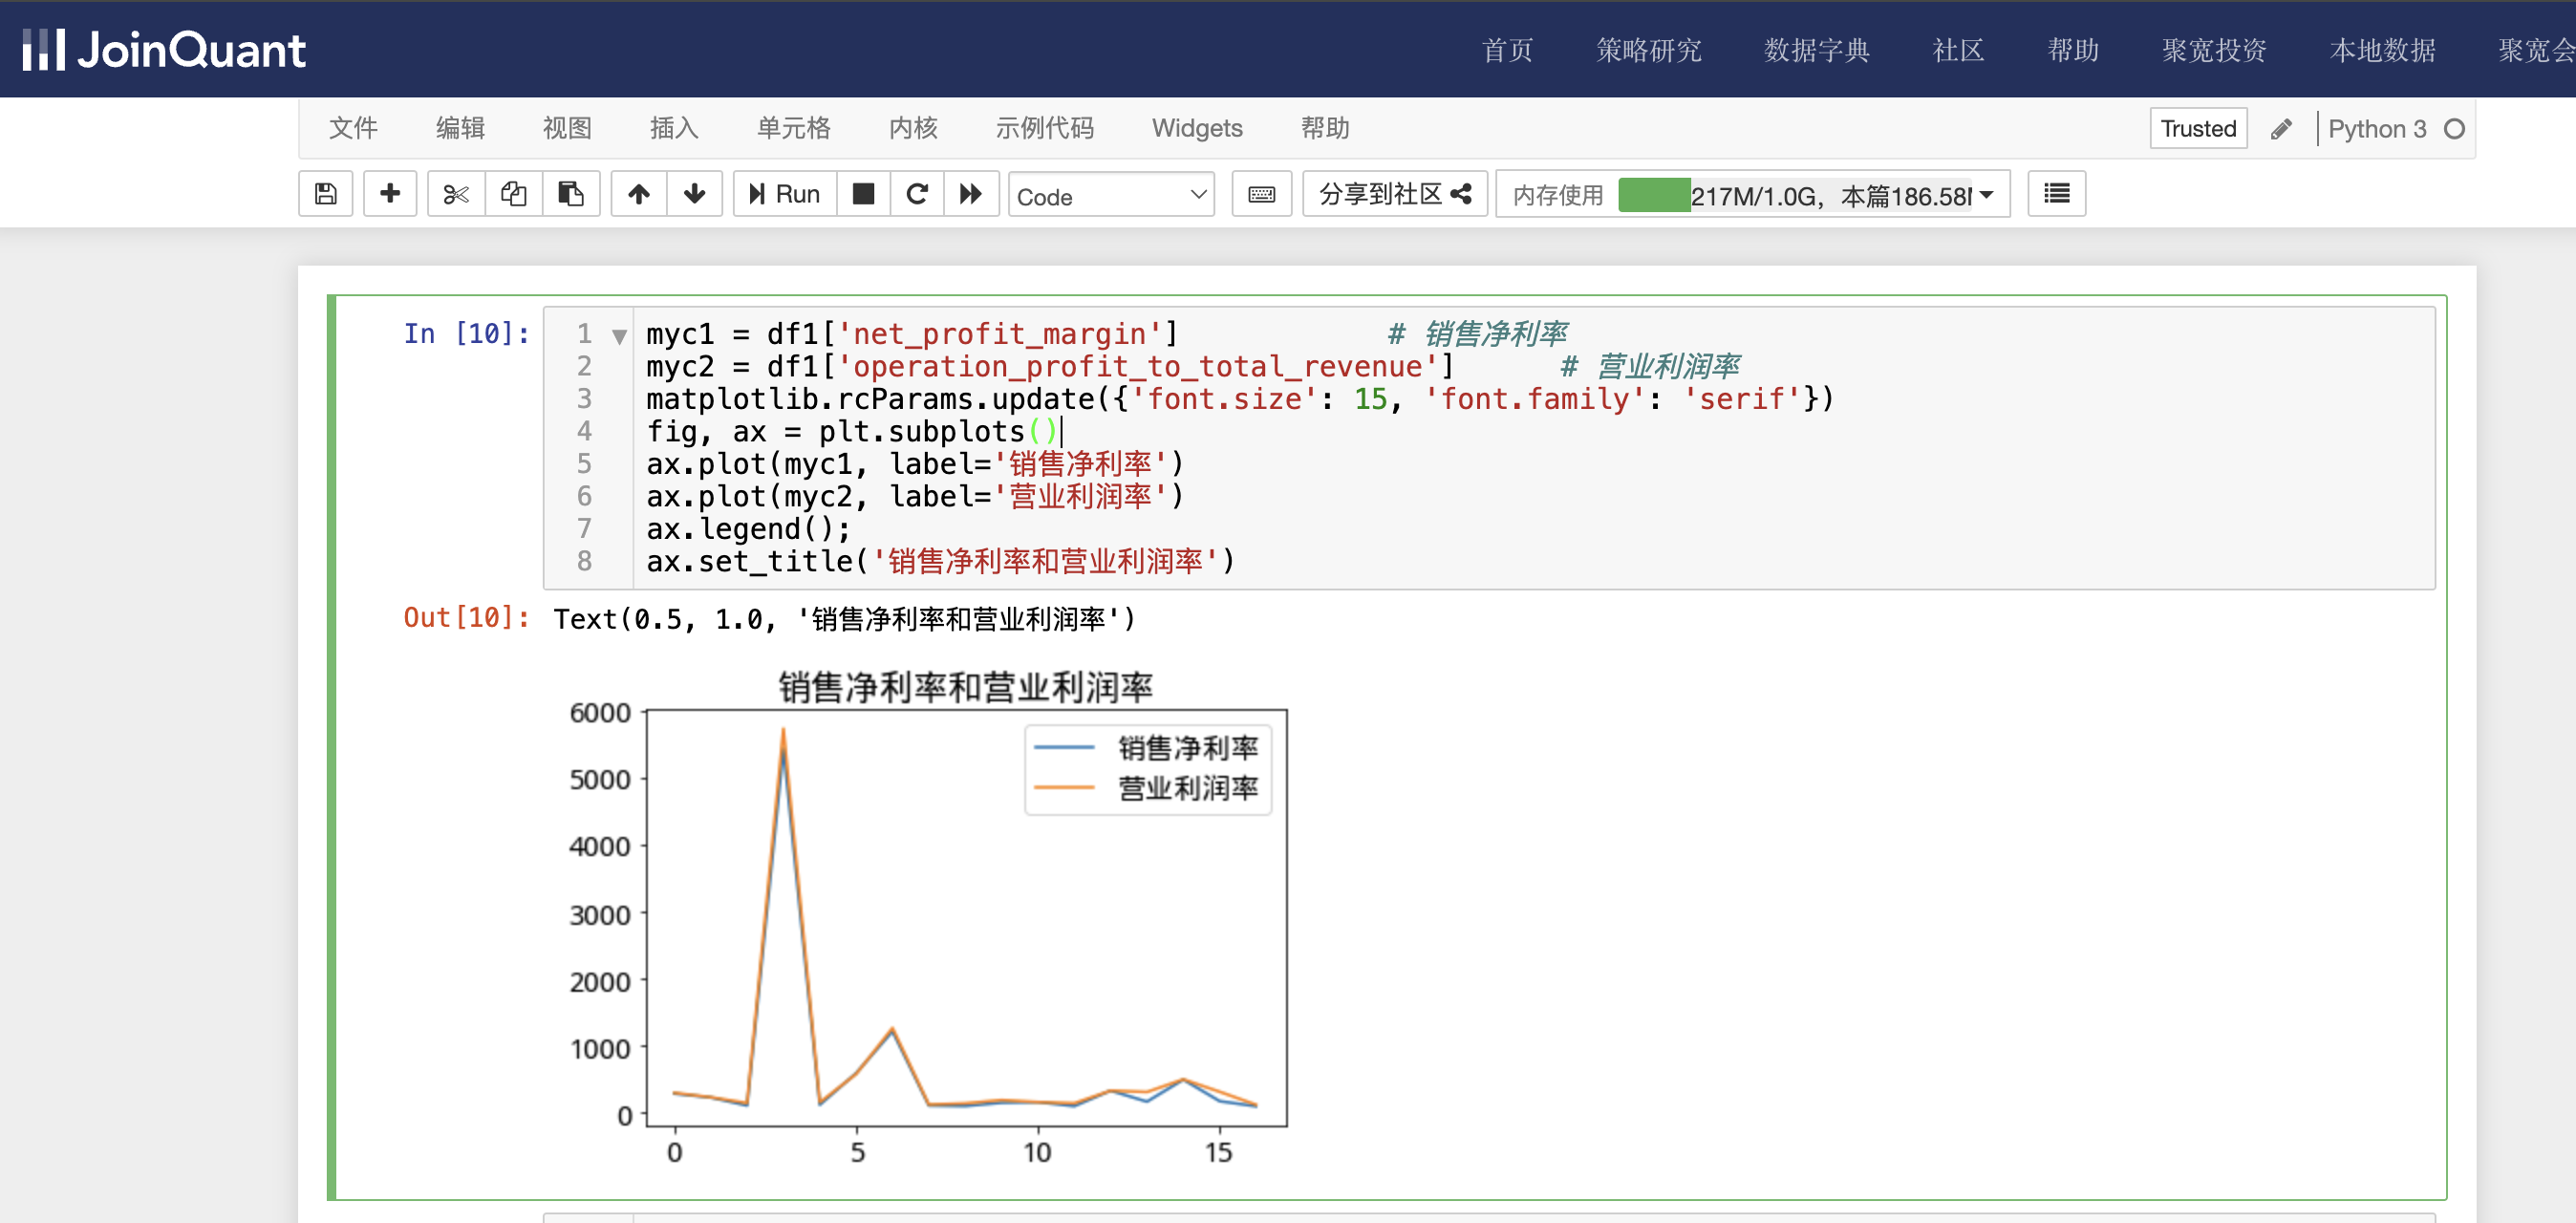The width and height of the screenshot is (2576, 1223).
Task: Click the save notebook icon
Action: coord(325,194)
